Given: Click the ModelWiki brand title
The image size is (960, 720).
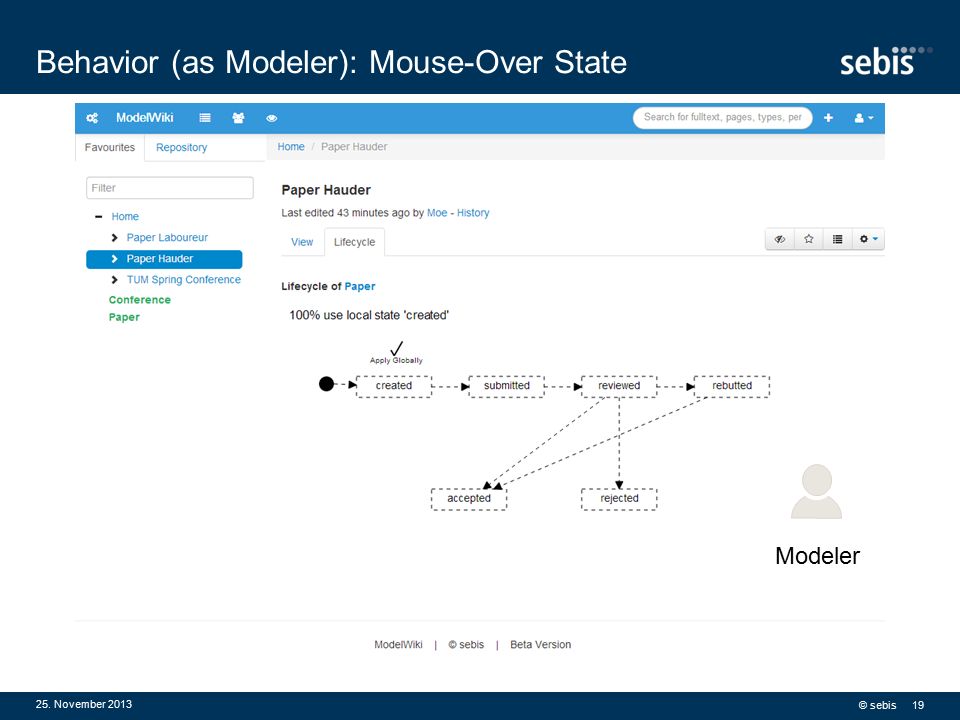Looking at the screenshot, I should point(144,118).
